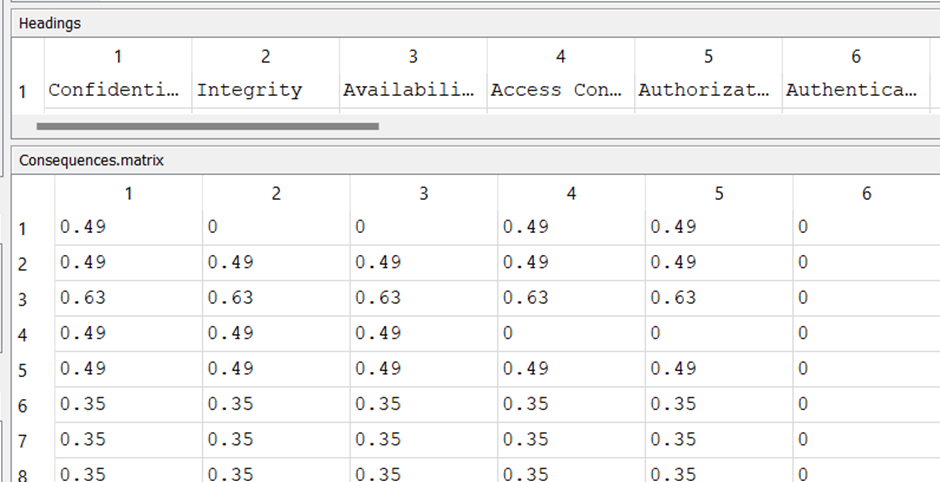Select the 'Confidenti…' heading cell
This screenshot has width=940, height=482.
[x=118, y=91]
